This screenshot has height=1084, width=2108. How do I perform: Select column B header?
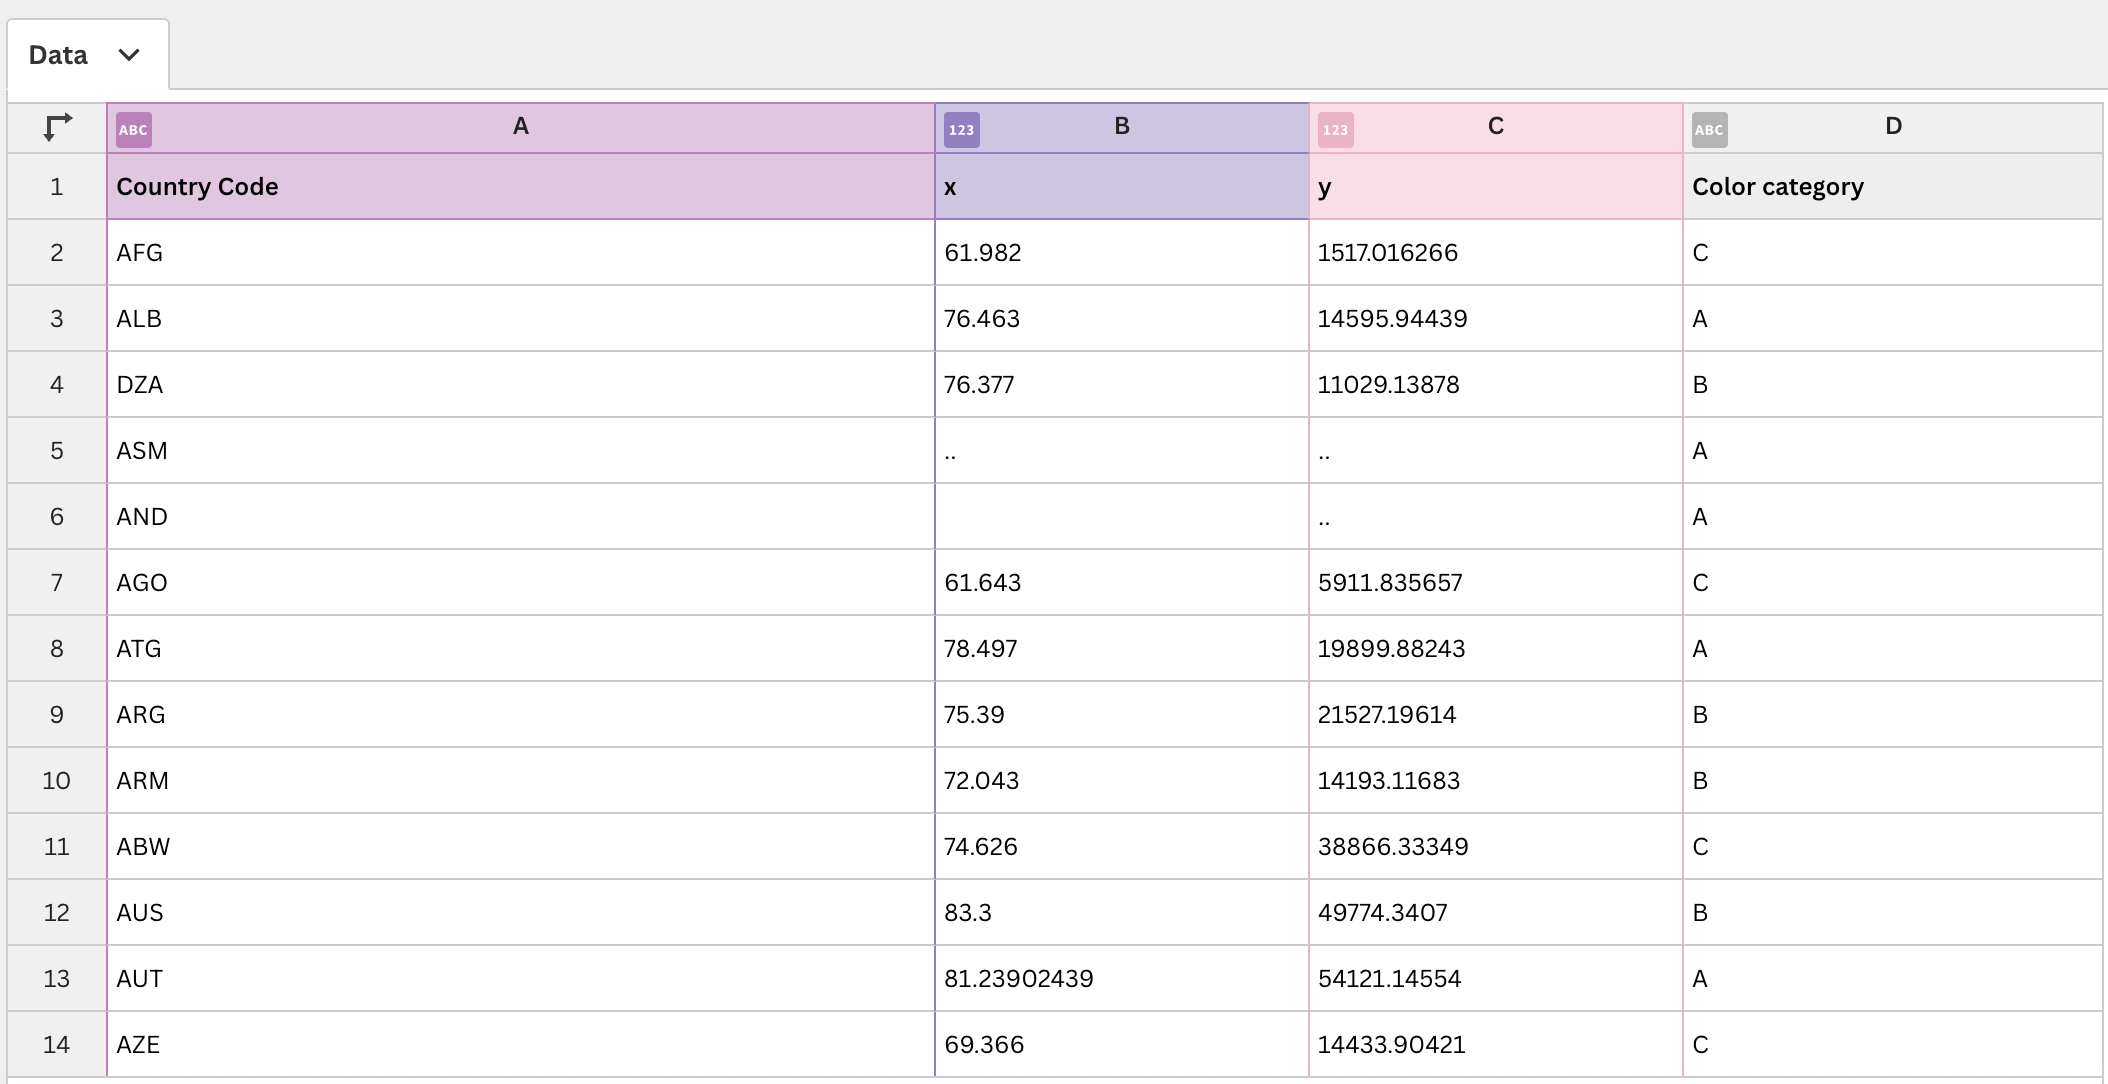pos(1122,128)
